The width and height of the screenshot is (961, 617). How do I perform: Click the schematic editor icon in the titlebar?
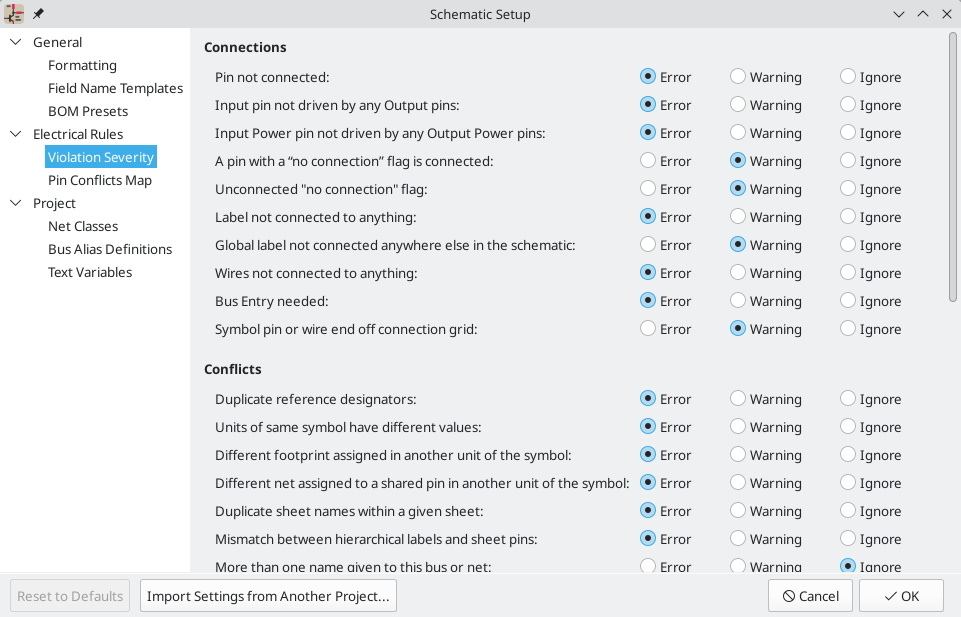click(x=13, y=14)
